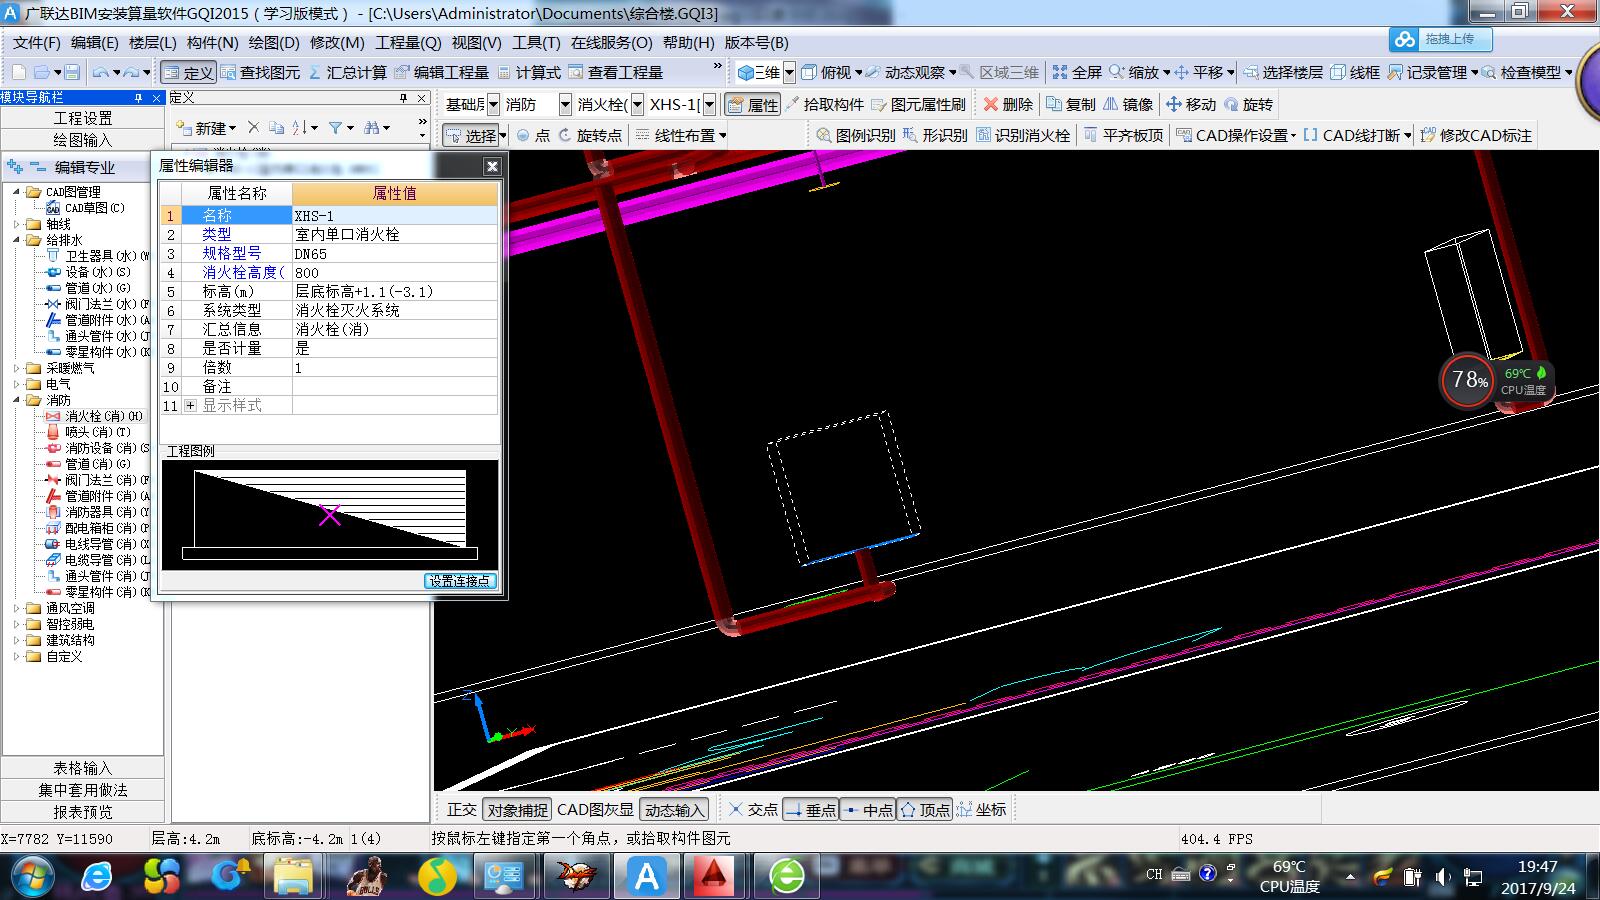
Task: Toggle 正交 orthogonal mode
Action: (x=461, y=809)
